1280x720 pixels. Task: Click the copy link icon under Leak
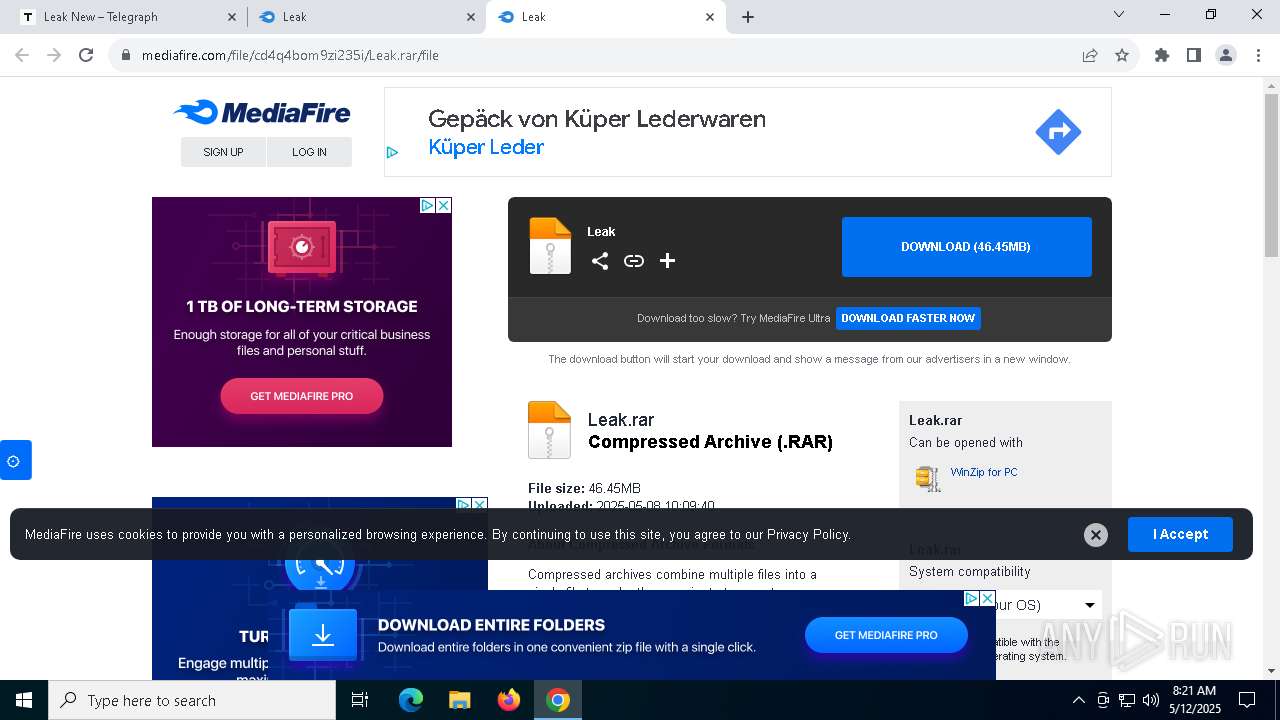coord(634,261)
